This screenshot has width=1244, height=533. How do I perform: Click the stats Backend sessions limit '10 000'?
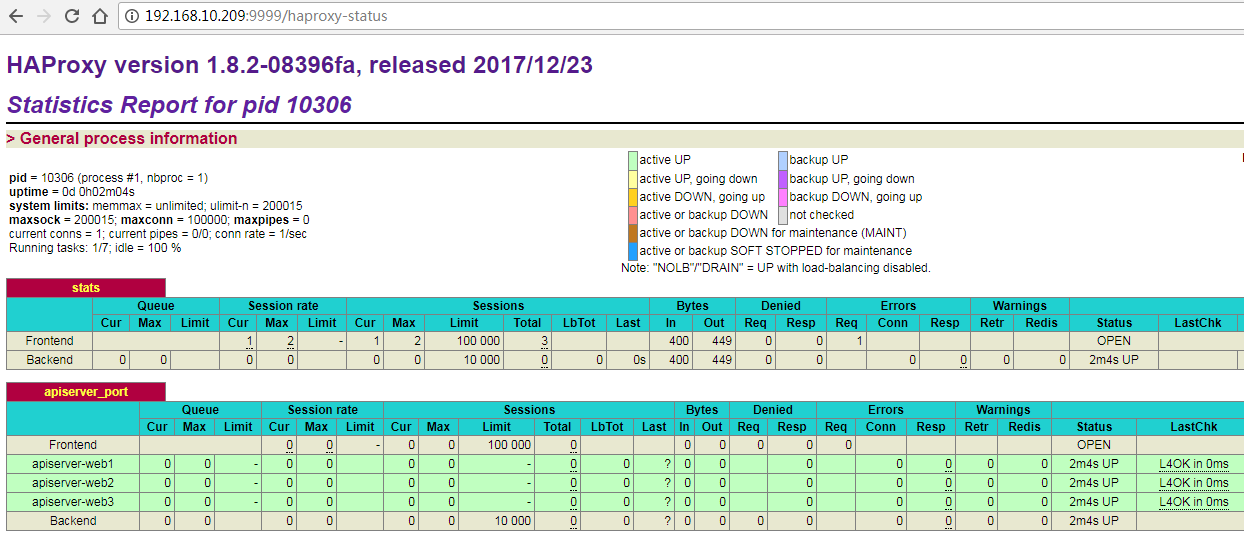[481, 360]
